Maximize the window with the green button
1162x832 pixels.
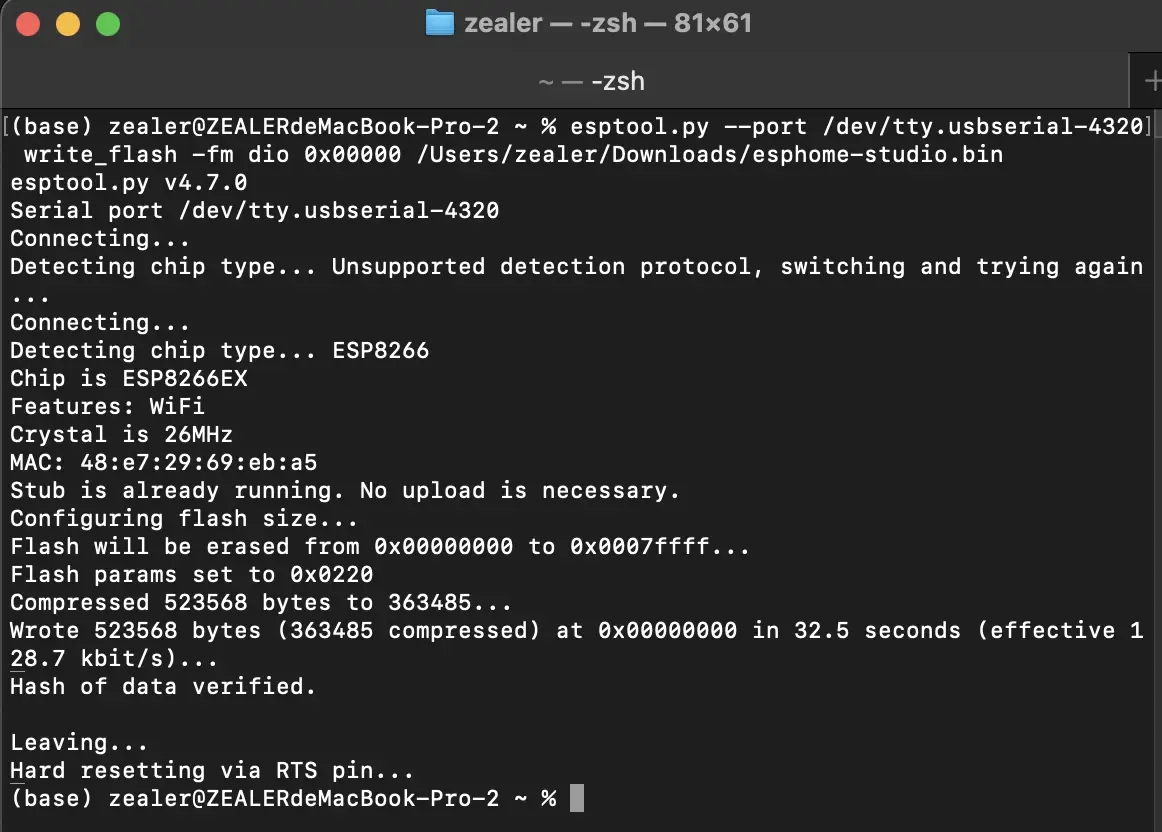108,24
